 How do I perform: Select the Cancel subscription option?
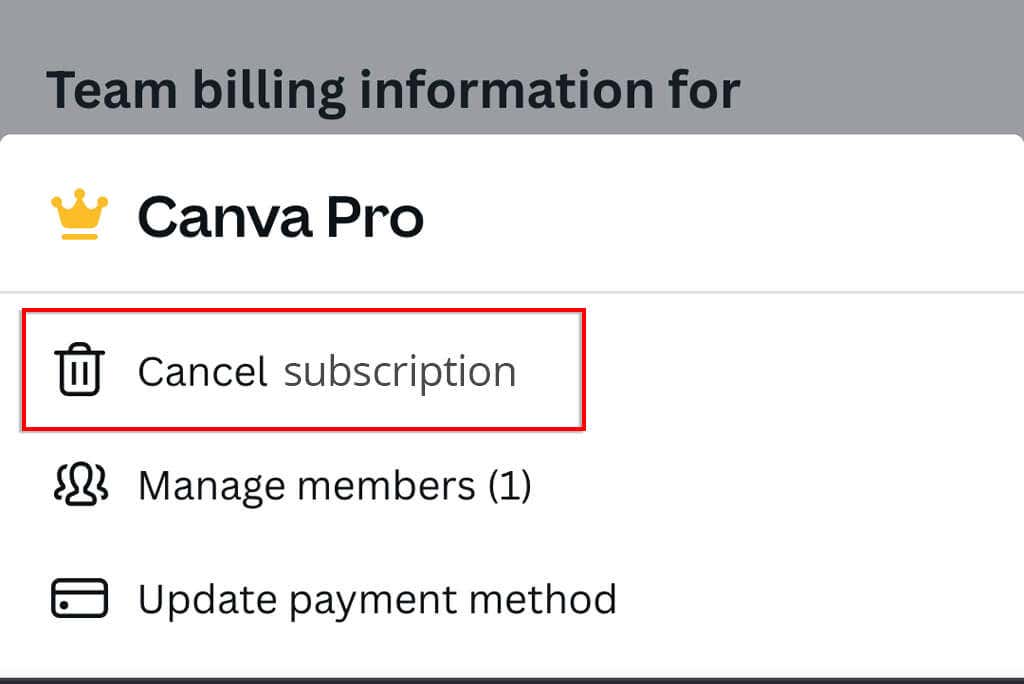point(326,372)
